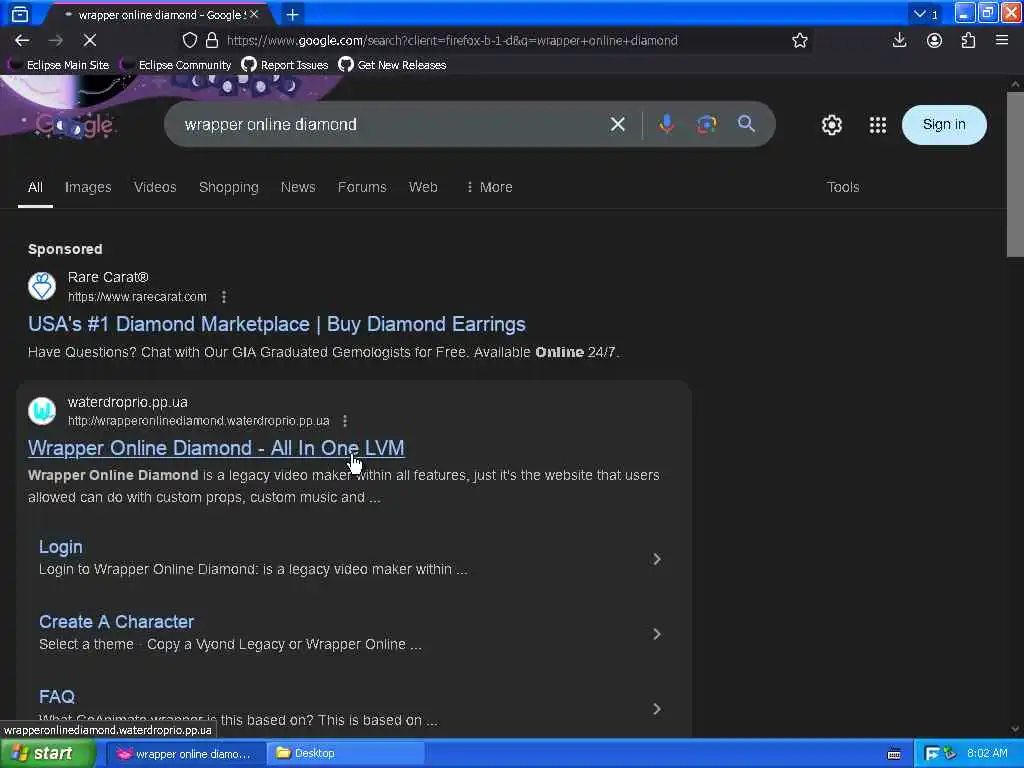
Task: Open the tracking protection shield icon
Action: click(x=189, y=40)
